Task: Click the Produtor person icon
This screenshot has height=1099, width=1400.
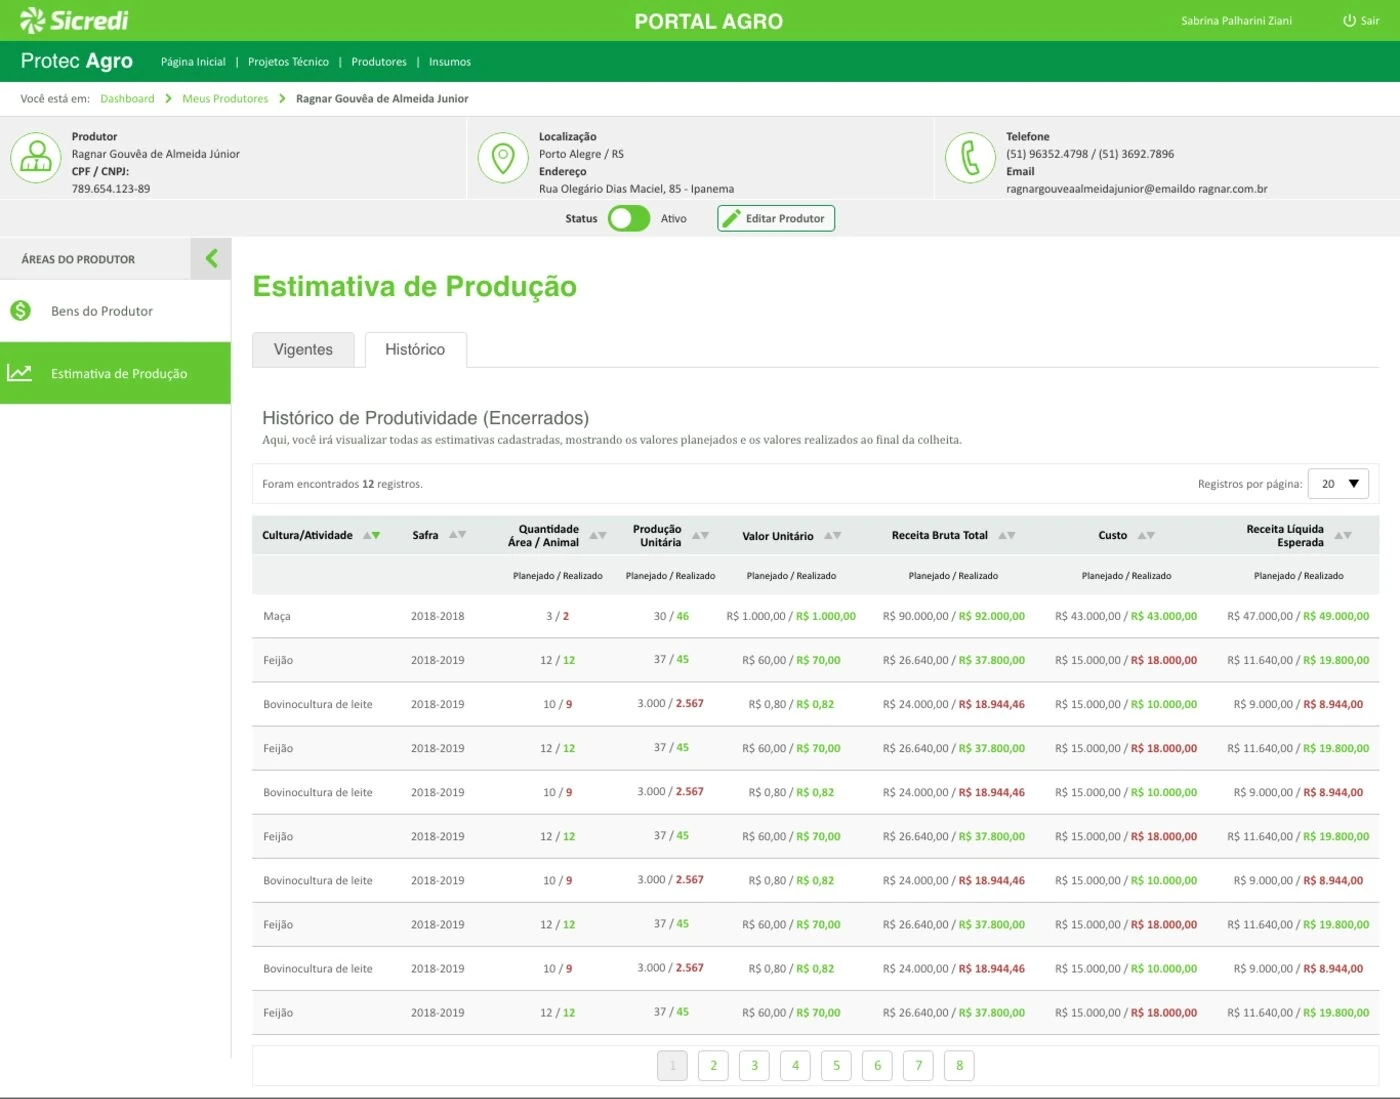Action: click(x=36, y=158)
